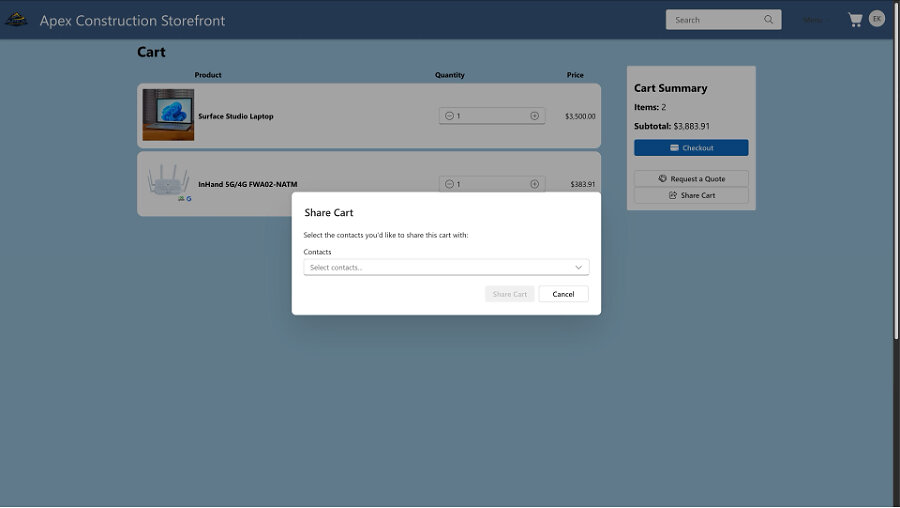Click share icon beside Share Cart
The width and height of the screenshot is (900, 508).
[x=673, y=195]
